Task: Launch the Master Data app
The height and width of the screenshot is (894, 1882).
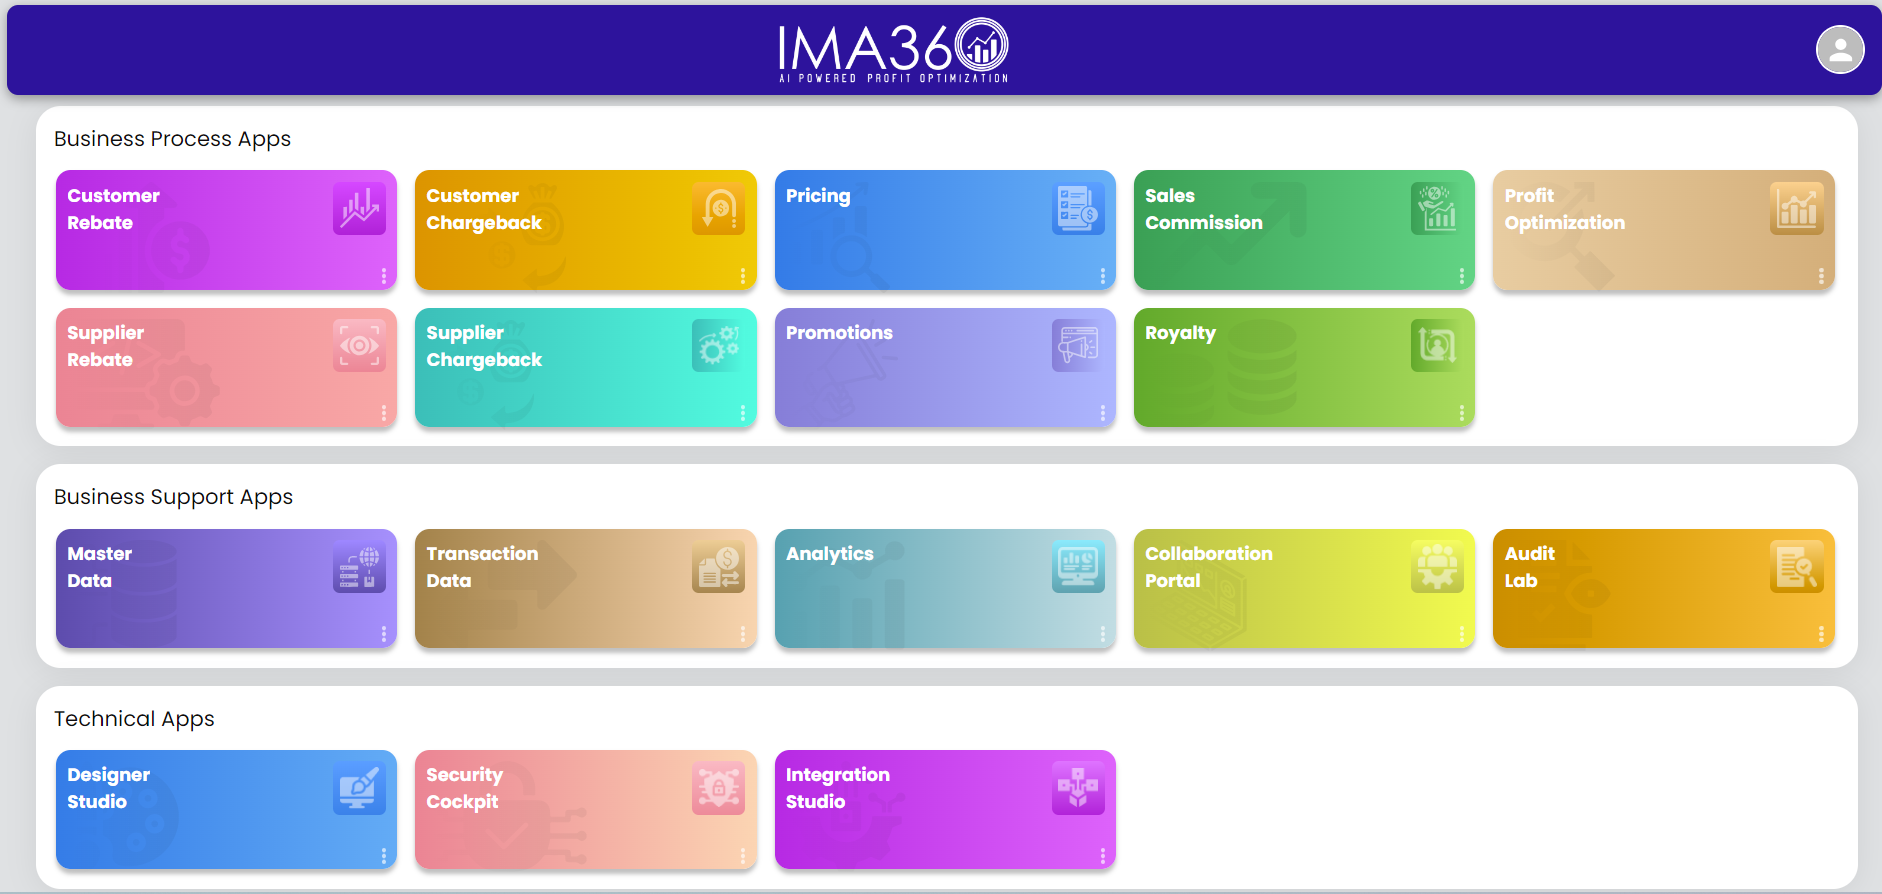Action: pos(226,588)
